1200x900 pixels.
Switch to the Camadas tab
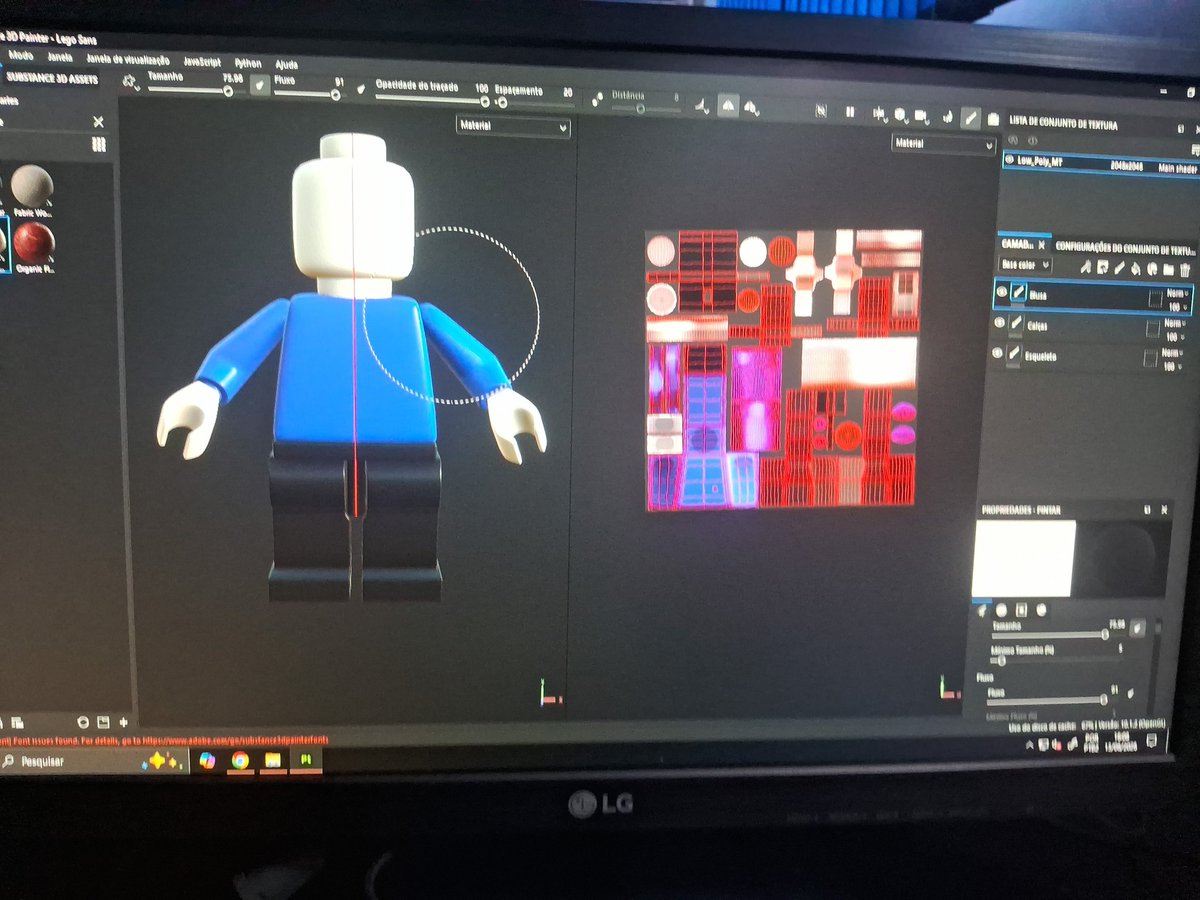pyautogui.click(x=1019, y=243)
